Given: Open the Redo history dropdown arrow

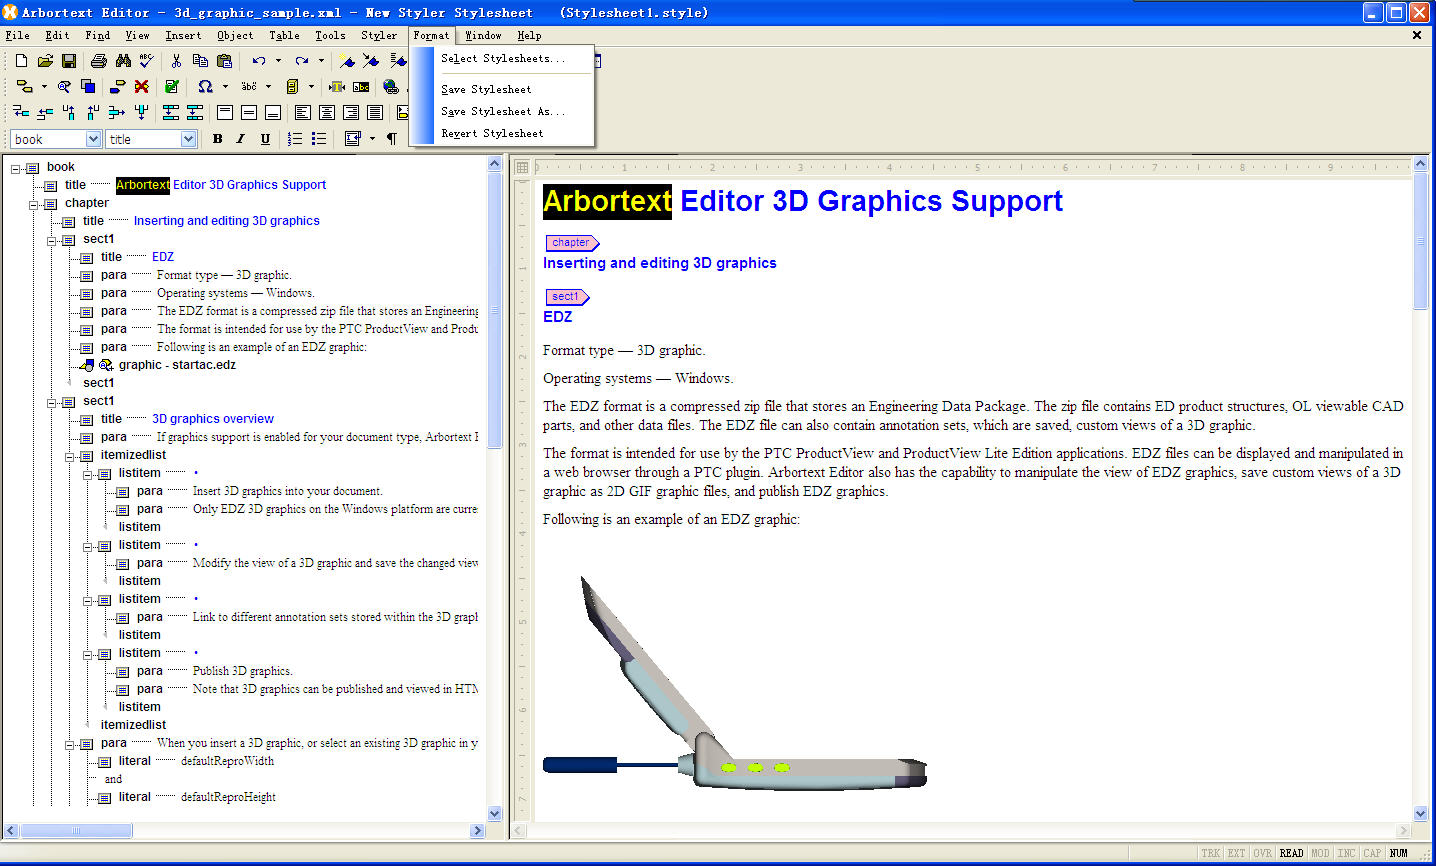Looking at the screenshot, I should coord(321,61).
